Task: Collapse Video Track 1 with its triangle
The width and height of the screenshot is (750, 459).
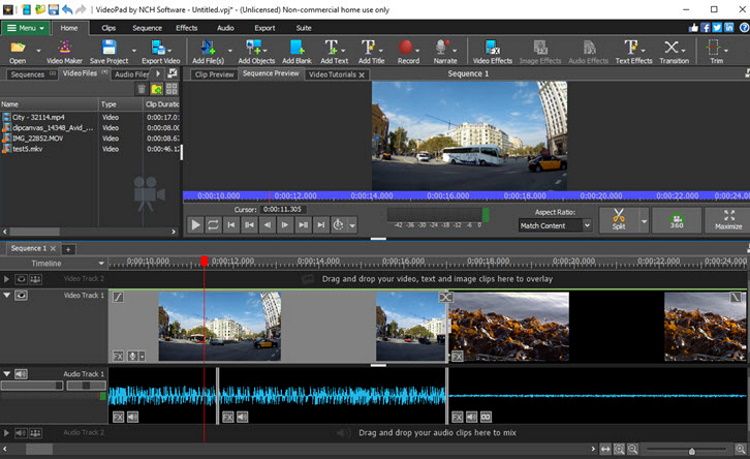Action: pyautogui.click(x=7, y=295)
